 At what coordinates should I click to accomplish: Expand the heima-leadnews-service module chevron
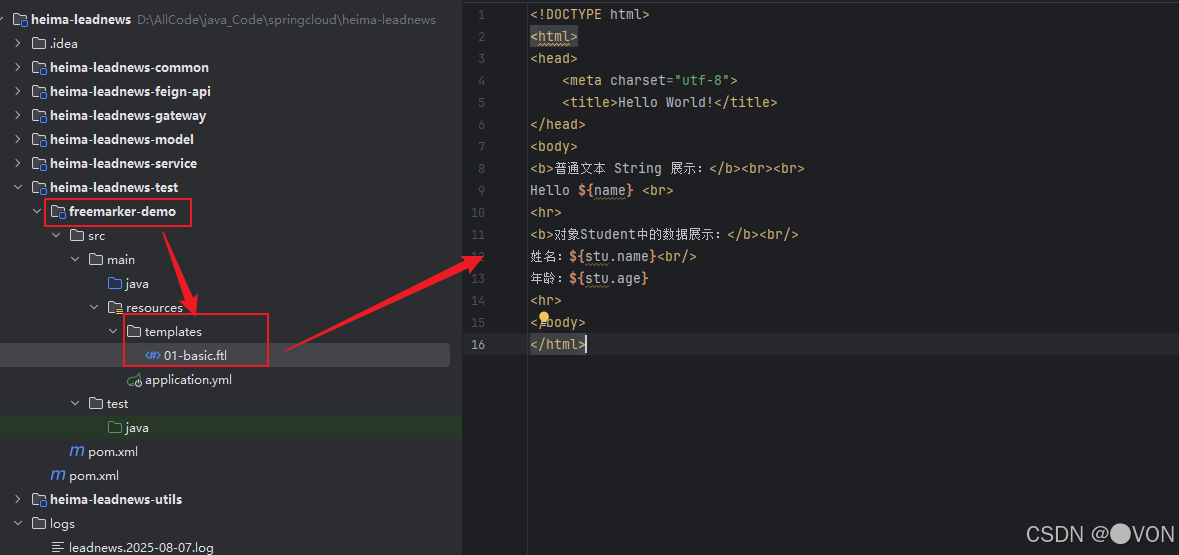pos(18,163)
